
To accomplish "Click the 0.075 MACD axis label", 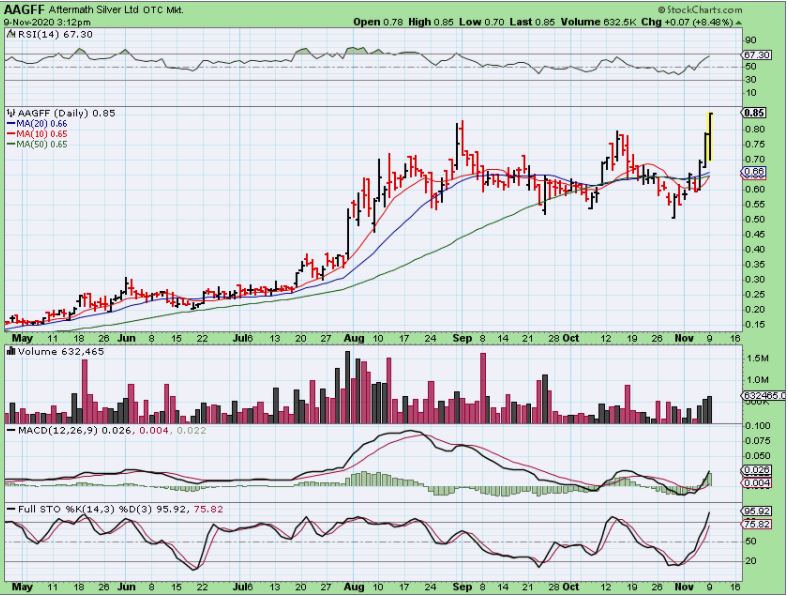I will point(758,441).
